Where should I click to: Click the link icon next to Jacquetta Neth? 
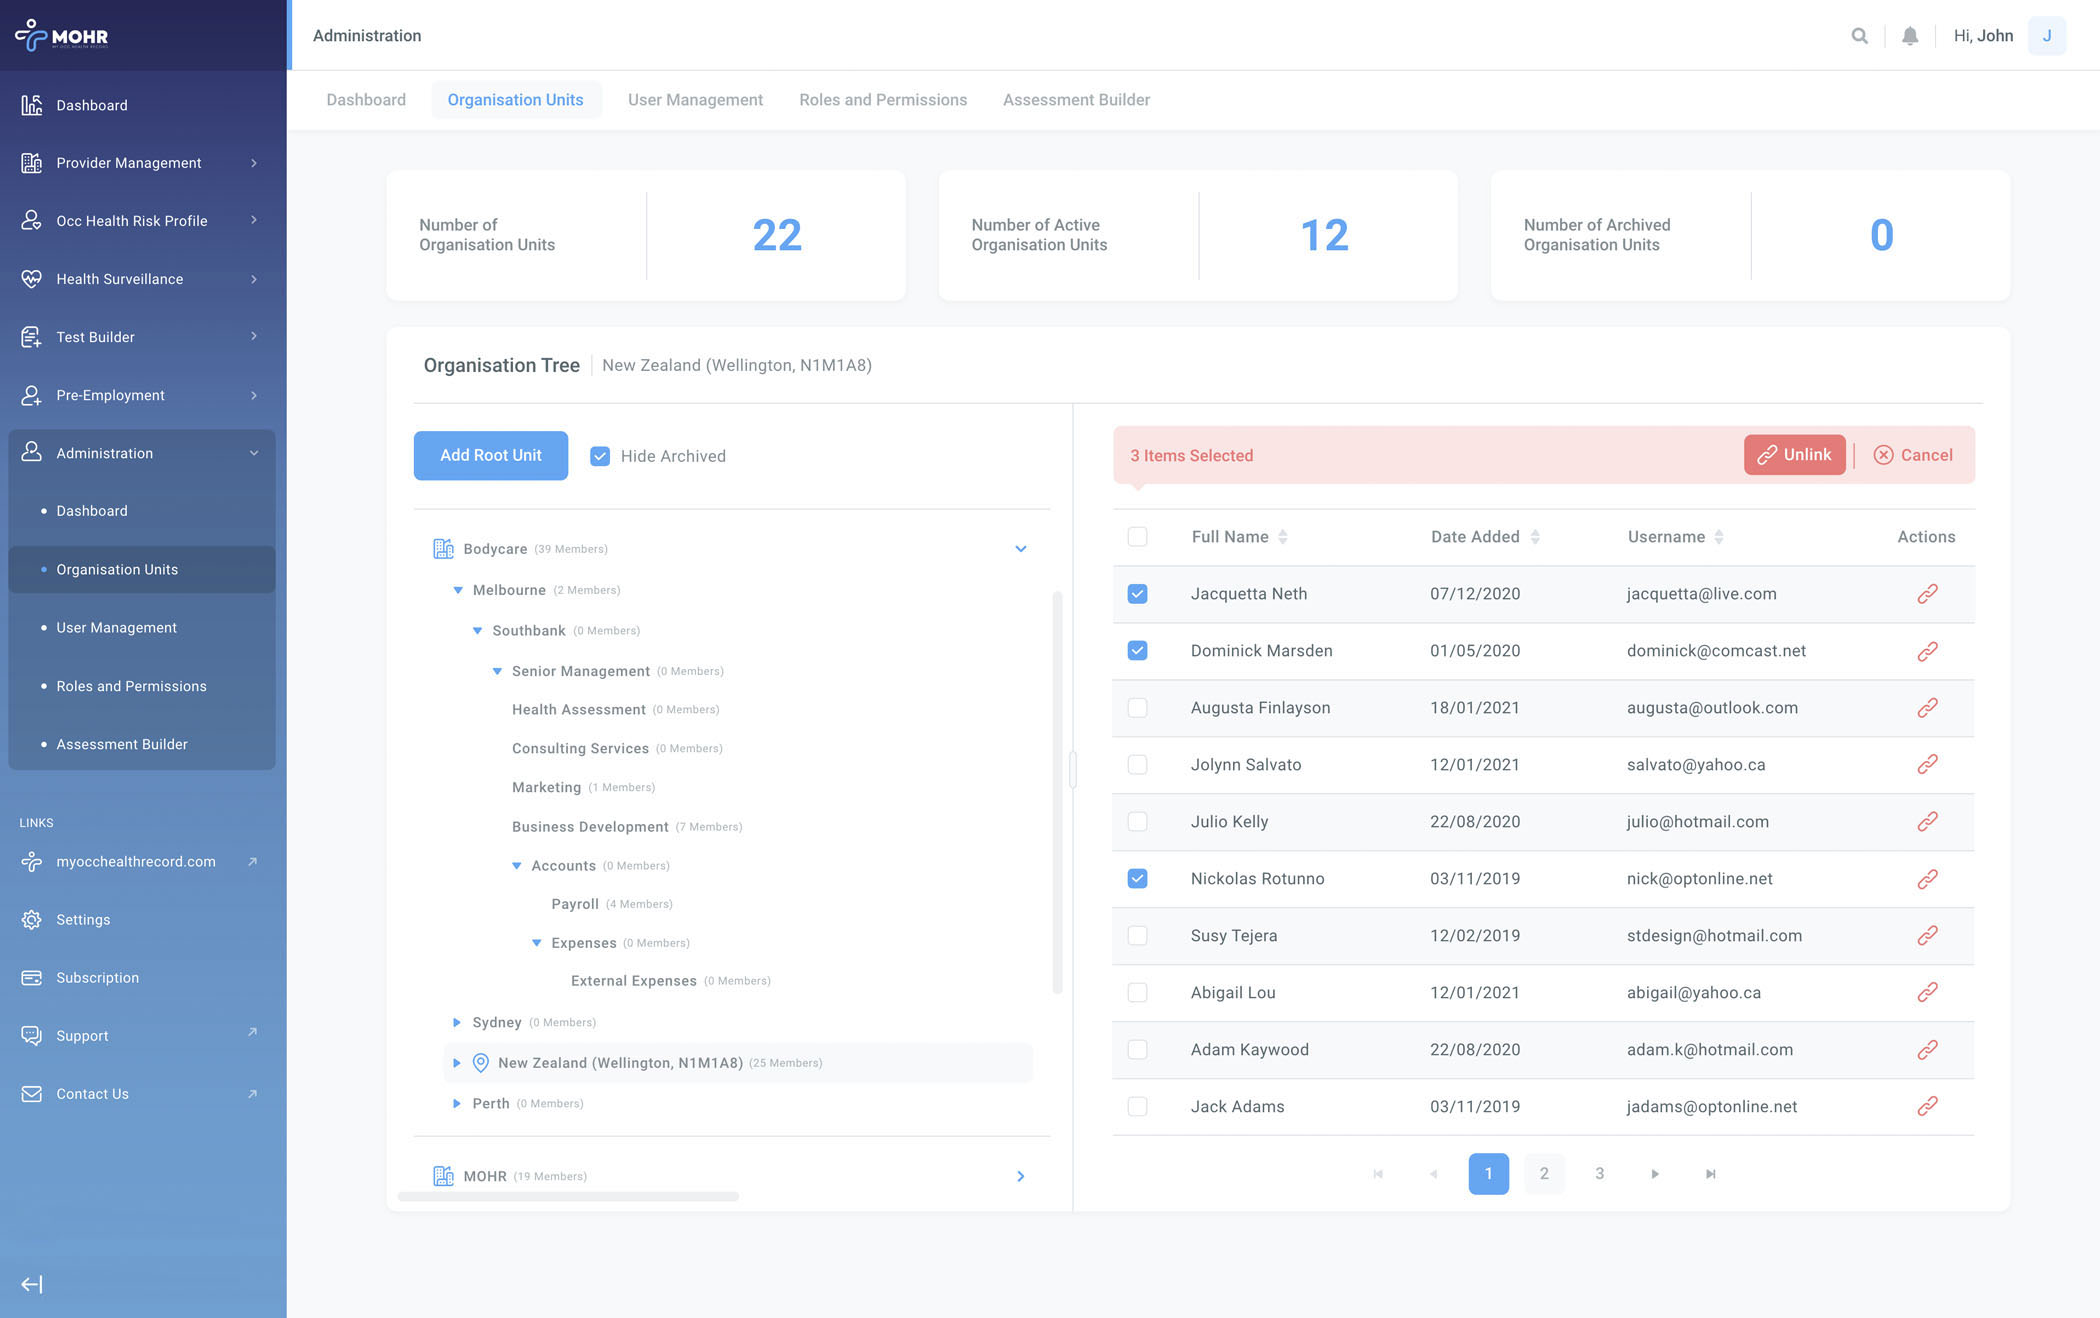pyautogui.click(x=1927, y=594)
